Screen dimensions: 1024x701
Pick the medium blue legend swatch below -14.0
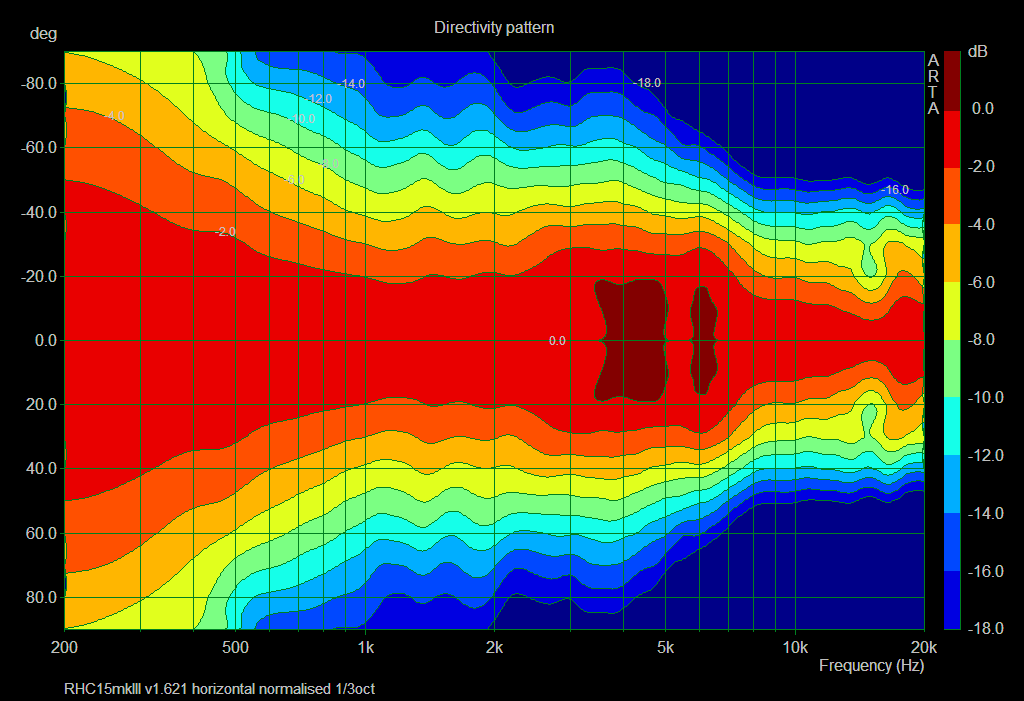(x=952, y=542)
